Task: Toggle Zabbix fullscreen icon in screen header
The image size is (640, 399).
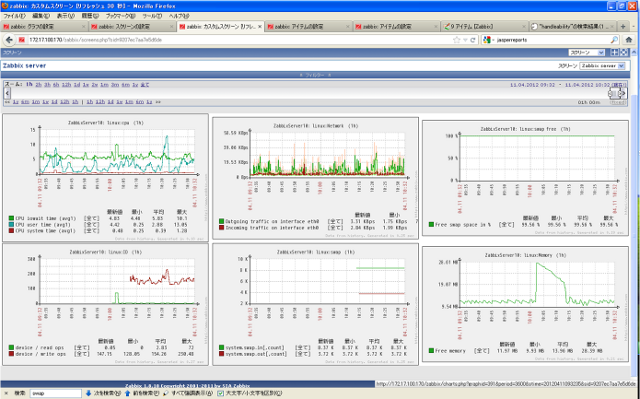Action: [624, 52]
